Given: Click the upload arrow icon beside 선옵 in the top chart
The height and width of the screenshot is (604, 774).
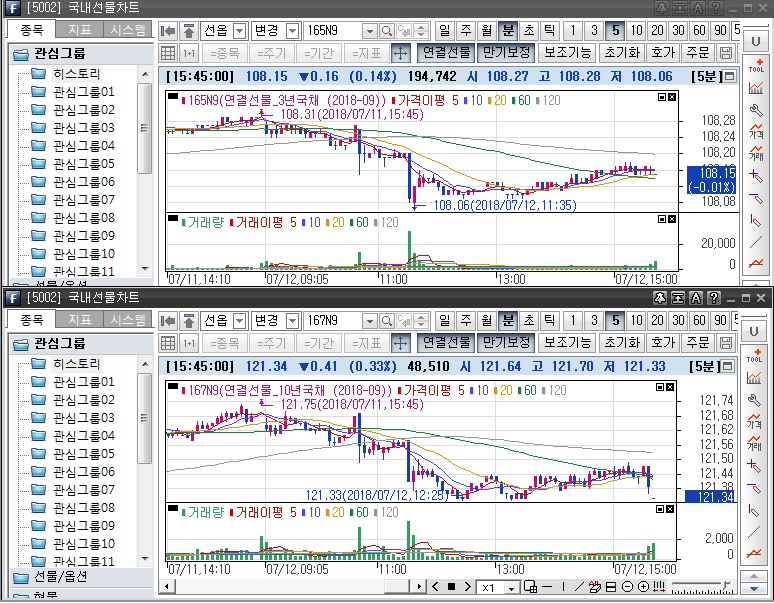Looking at the screenshot, I should (188, 30).
